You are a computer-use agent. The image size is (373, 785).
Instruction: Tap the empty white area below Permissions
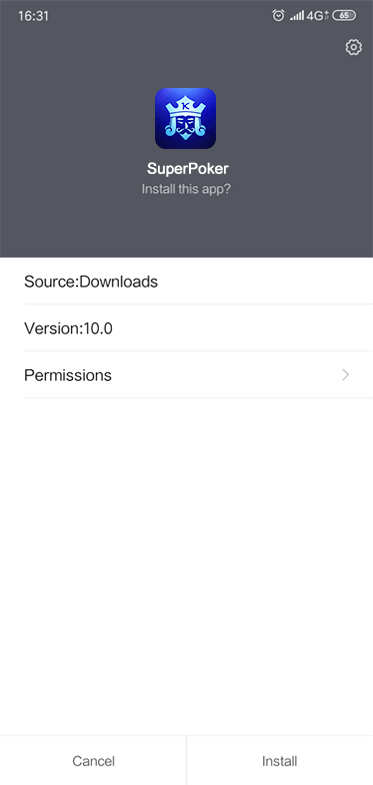point(186,566)
